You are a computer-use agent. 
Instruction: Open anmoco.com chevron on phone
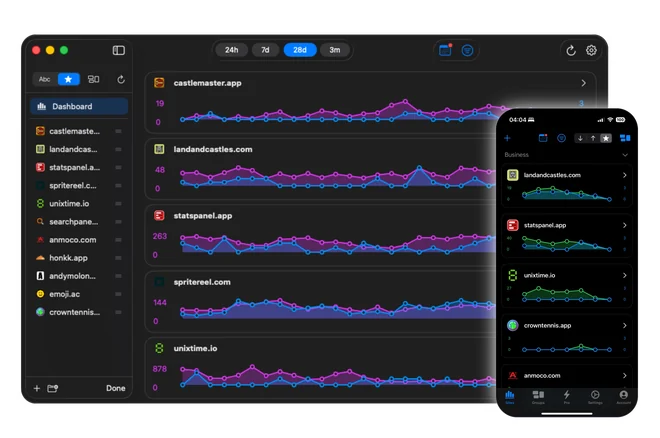point(625,375)
